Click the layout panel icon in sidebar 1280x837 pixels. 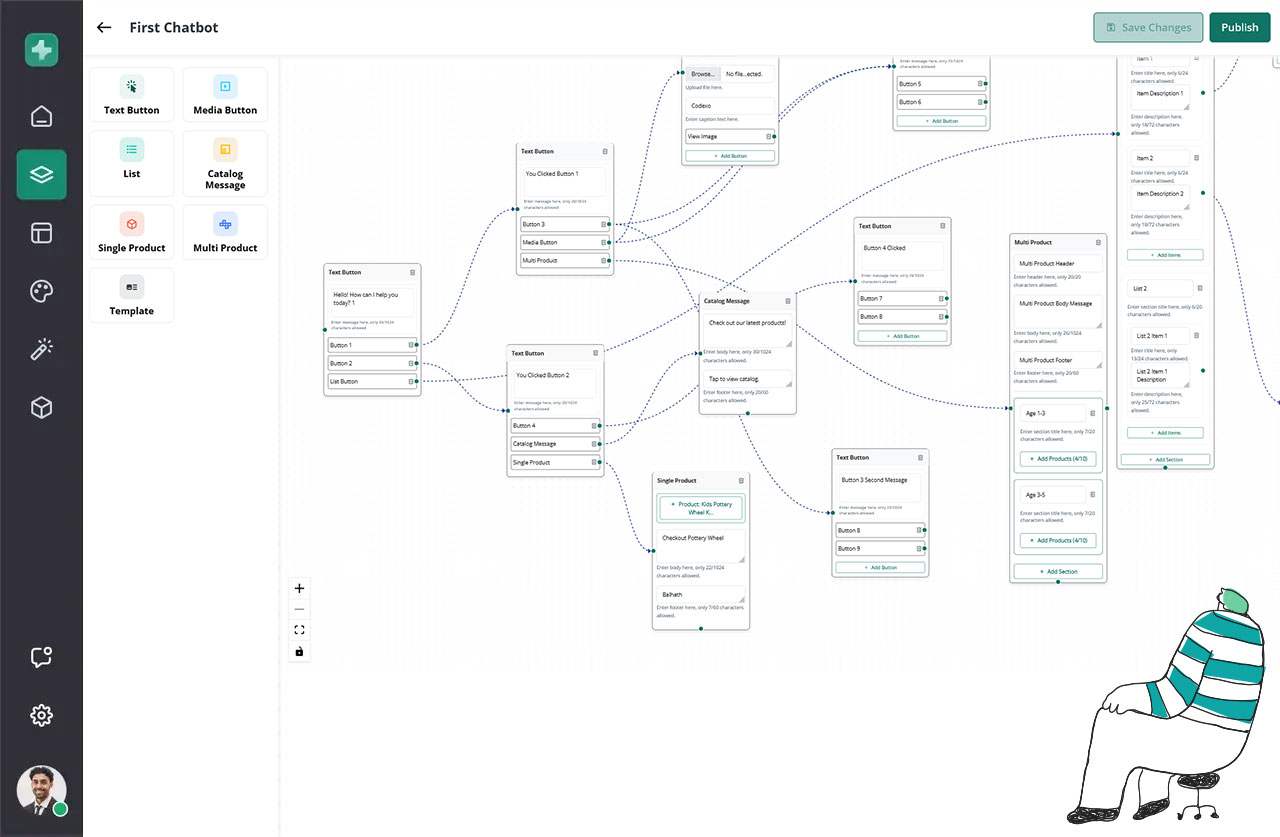41,233
